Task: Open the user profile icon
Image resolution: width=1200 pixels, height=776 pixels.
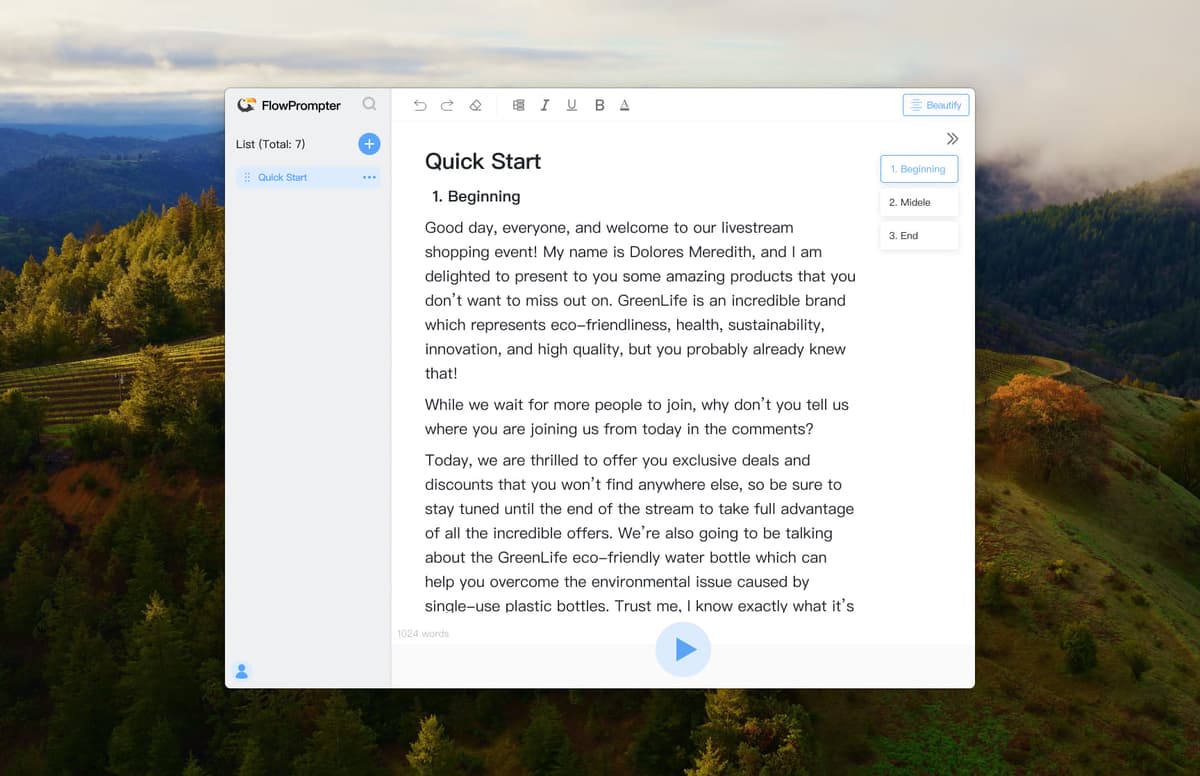Action: [x=241, y=671]
